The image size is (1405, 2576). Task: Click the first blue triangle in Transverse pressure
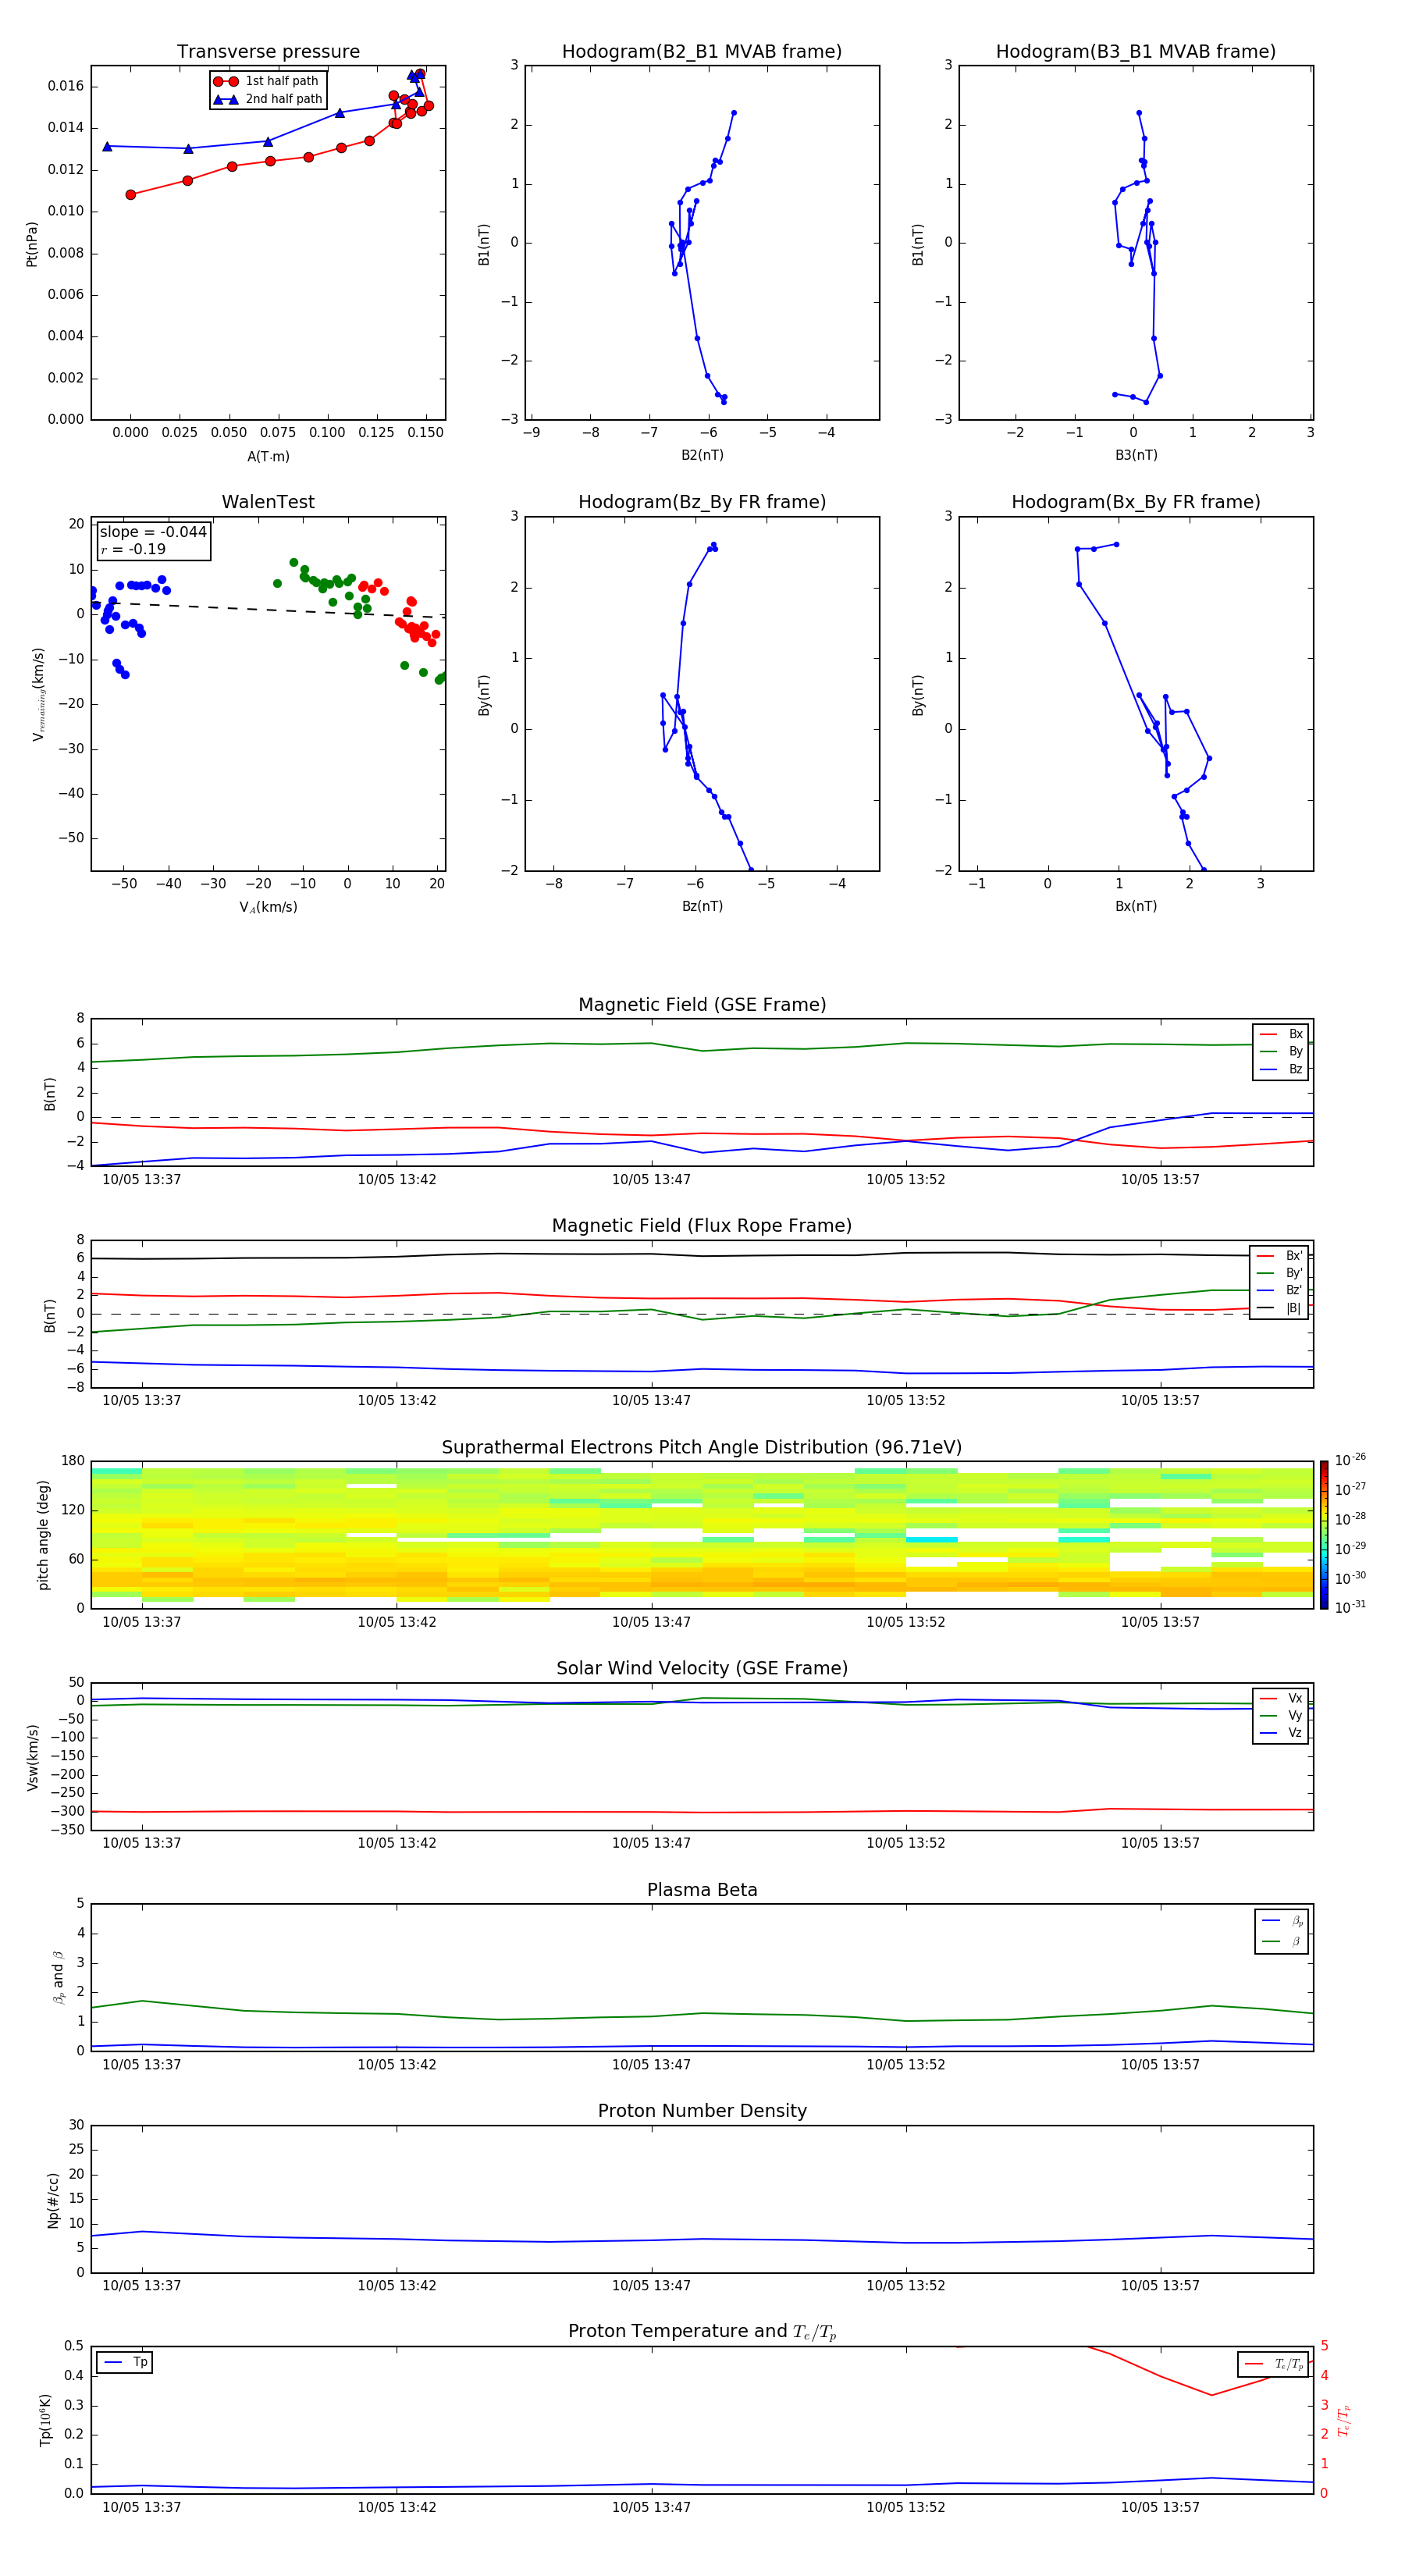coord(107,146)
